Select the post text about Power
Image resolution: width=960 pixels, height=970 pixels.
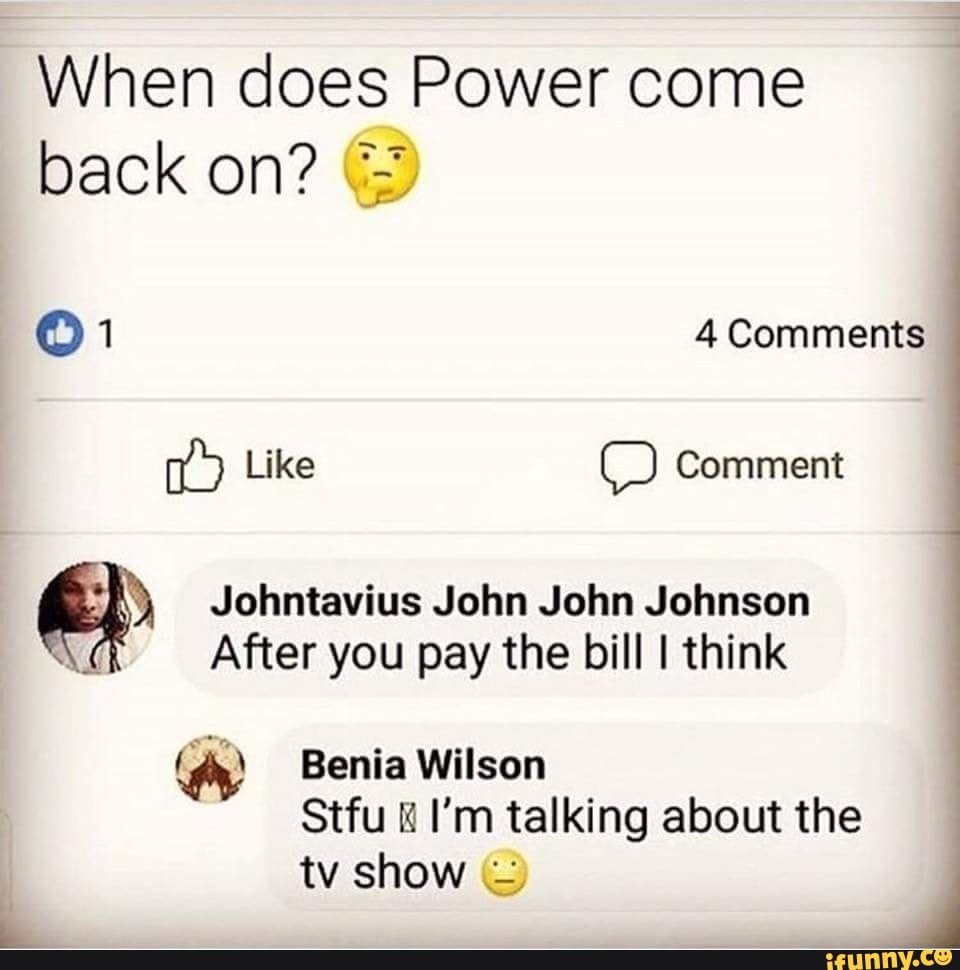click(x=422, y=129)
